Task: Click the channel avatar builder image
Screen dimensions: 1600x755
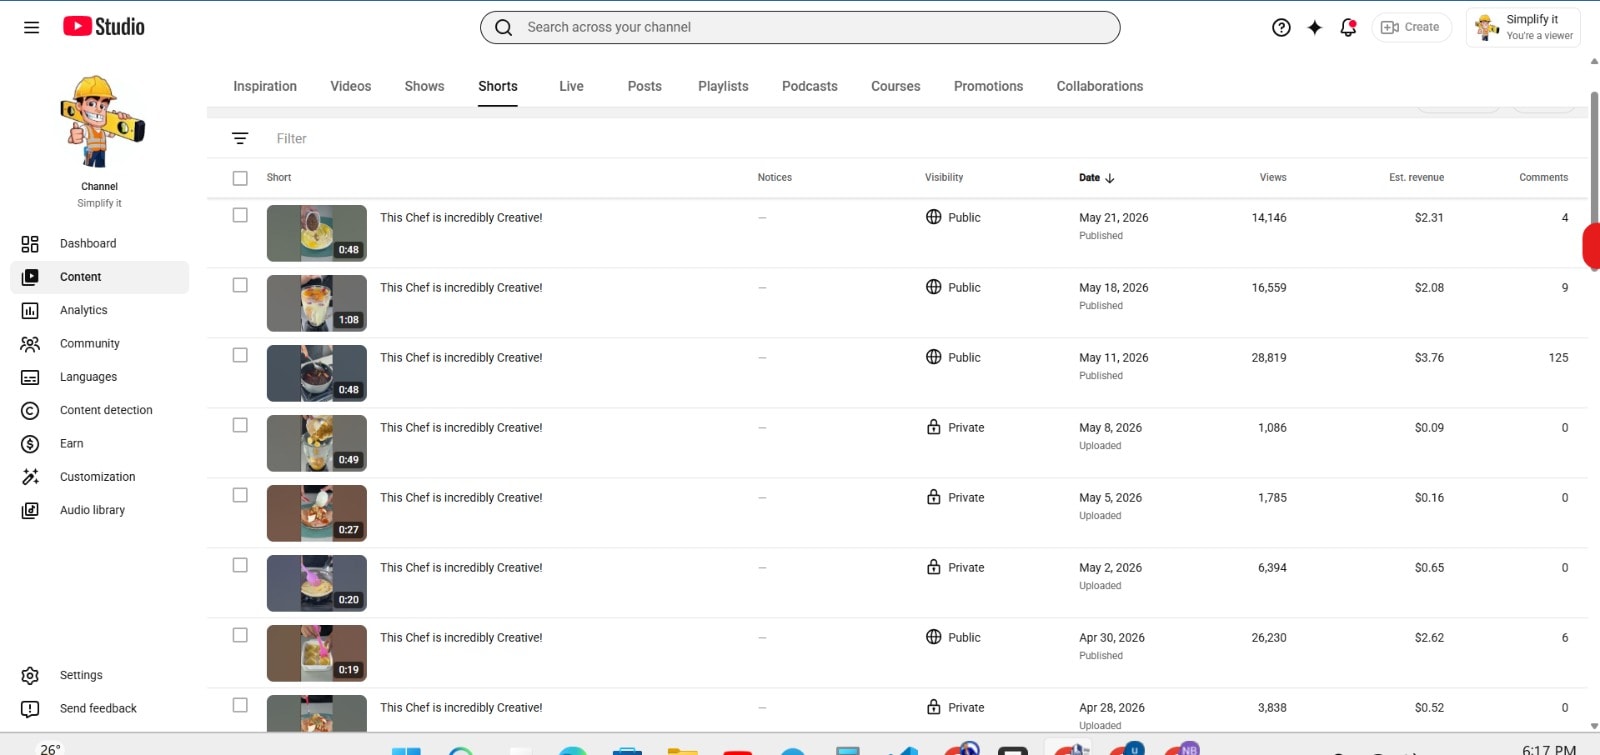Action: tap(100, 121)
